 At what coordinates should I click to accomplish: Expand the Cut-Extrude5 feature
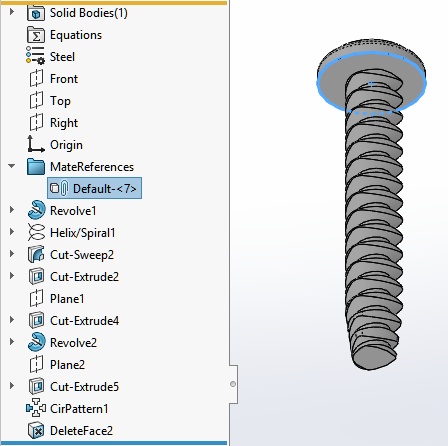(12, 386)
